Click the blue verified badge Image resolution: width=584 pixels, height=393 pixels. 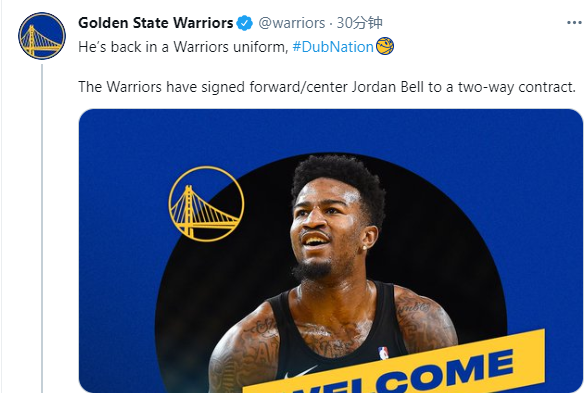coord(245,23)
